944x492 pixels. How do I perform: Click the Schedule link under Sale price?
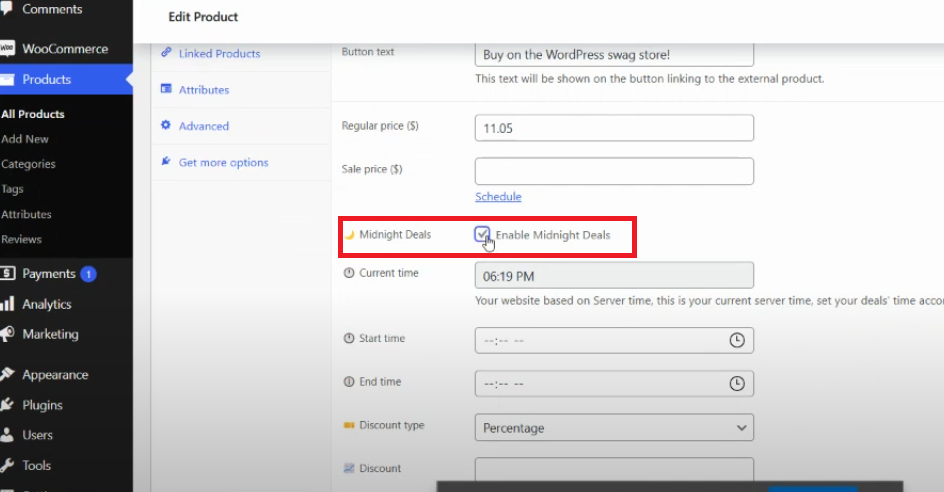498,197
